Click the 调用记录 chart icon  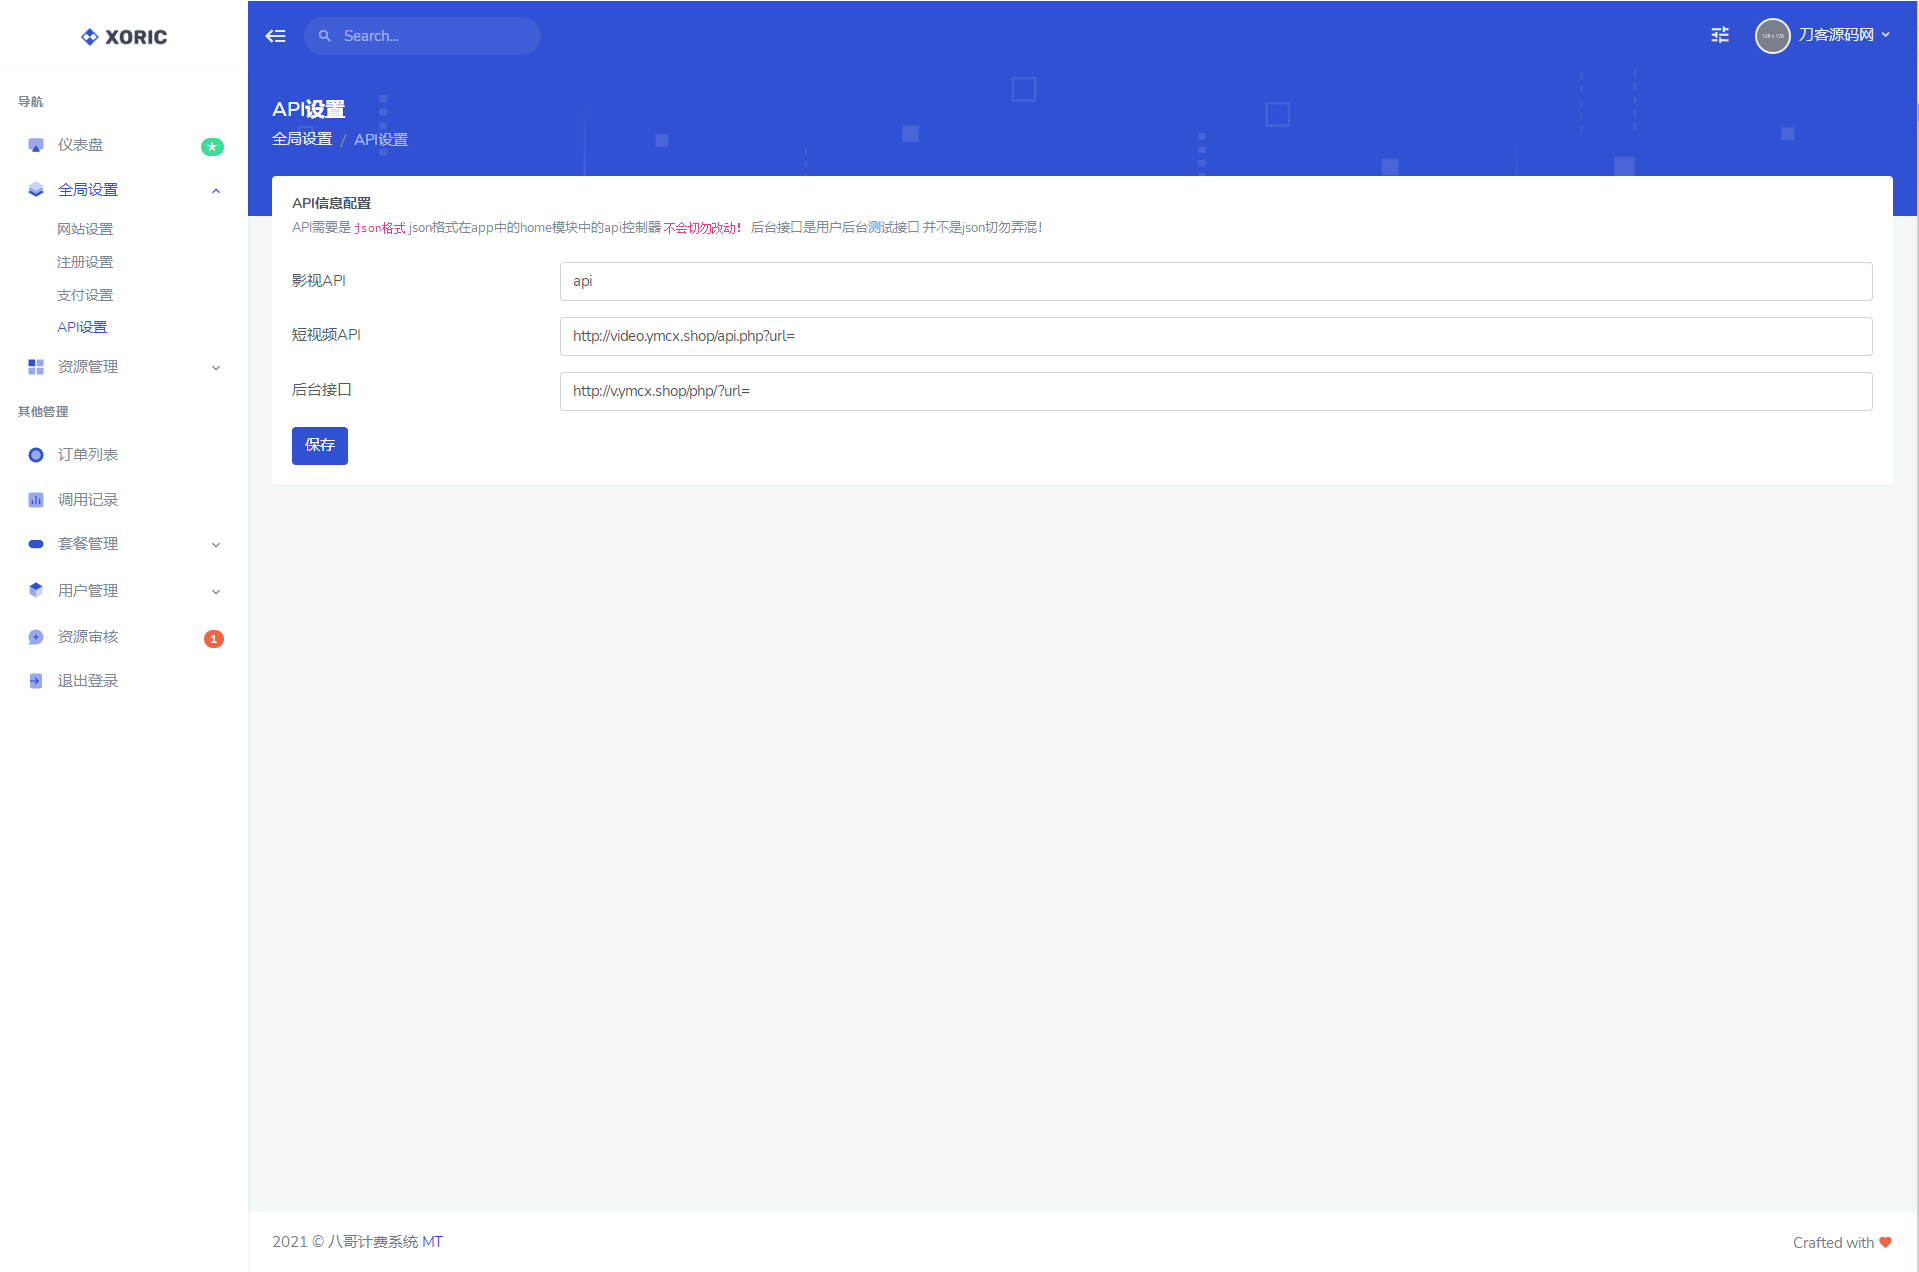coord(36,500)
